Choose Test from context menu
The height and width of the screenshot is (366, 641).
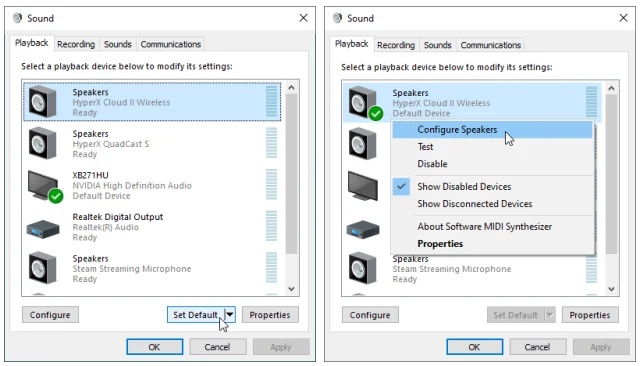tap(492, 147)
